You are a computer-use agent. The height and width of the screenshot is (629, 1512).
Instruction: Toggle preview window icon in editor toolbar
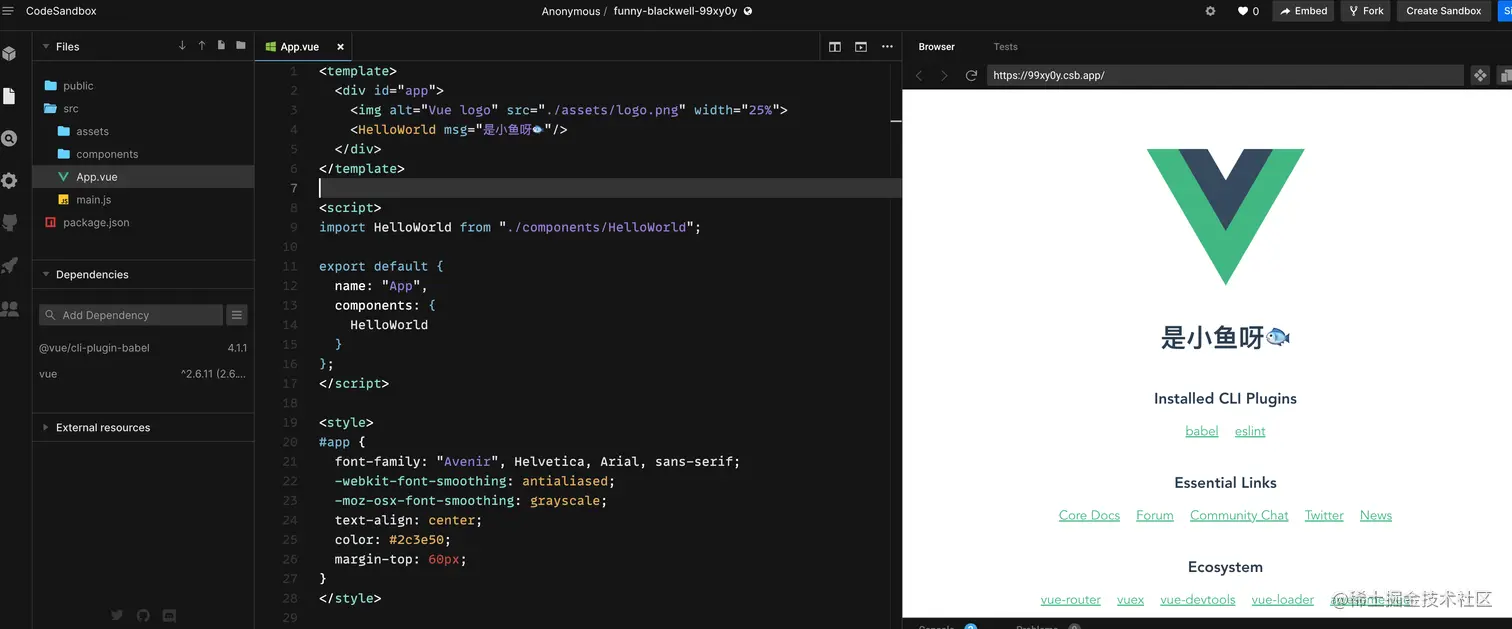tap(861, 47)
